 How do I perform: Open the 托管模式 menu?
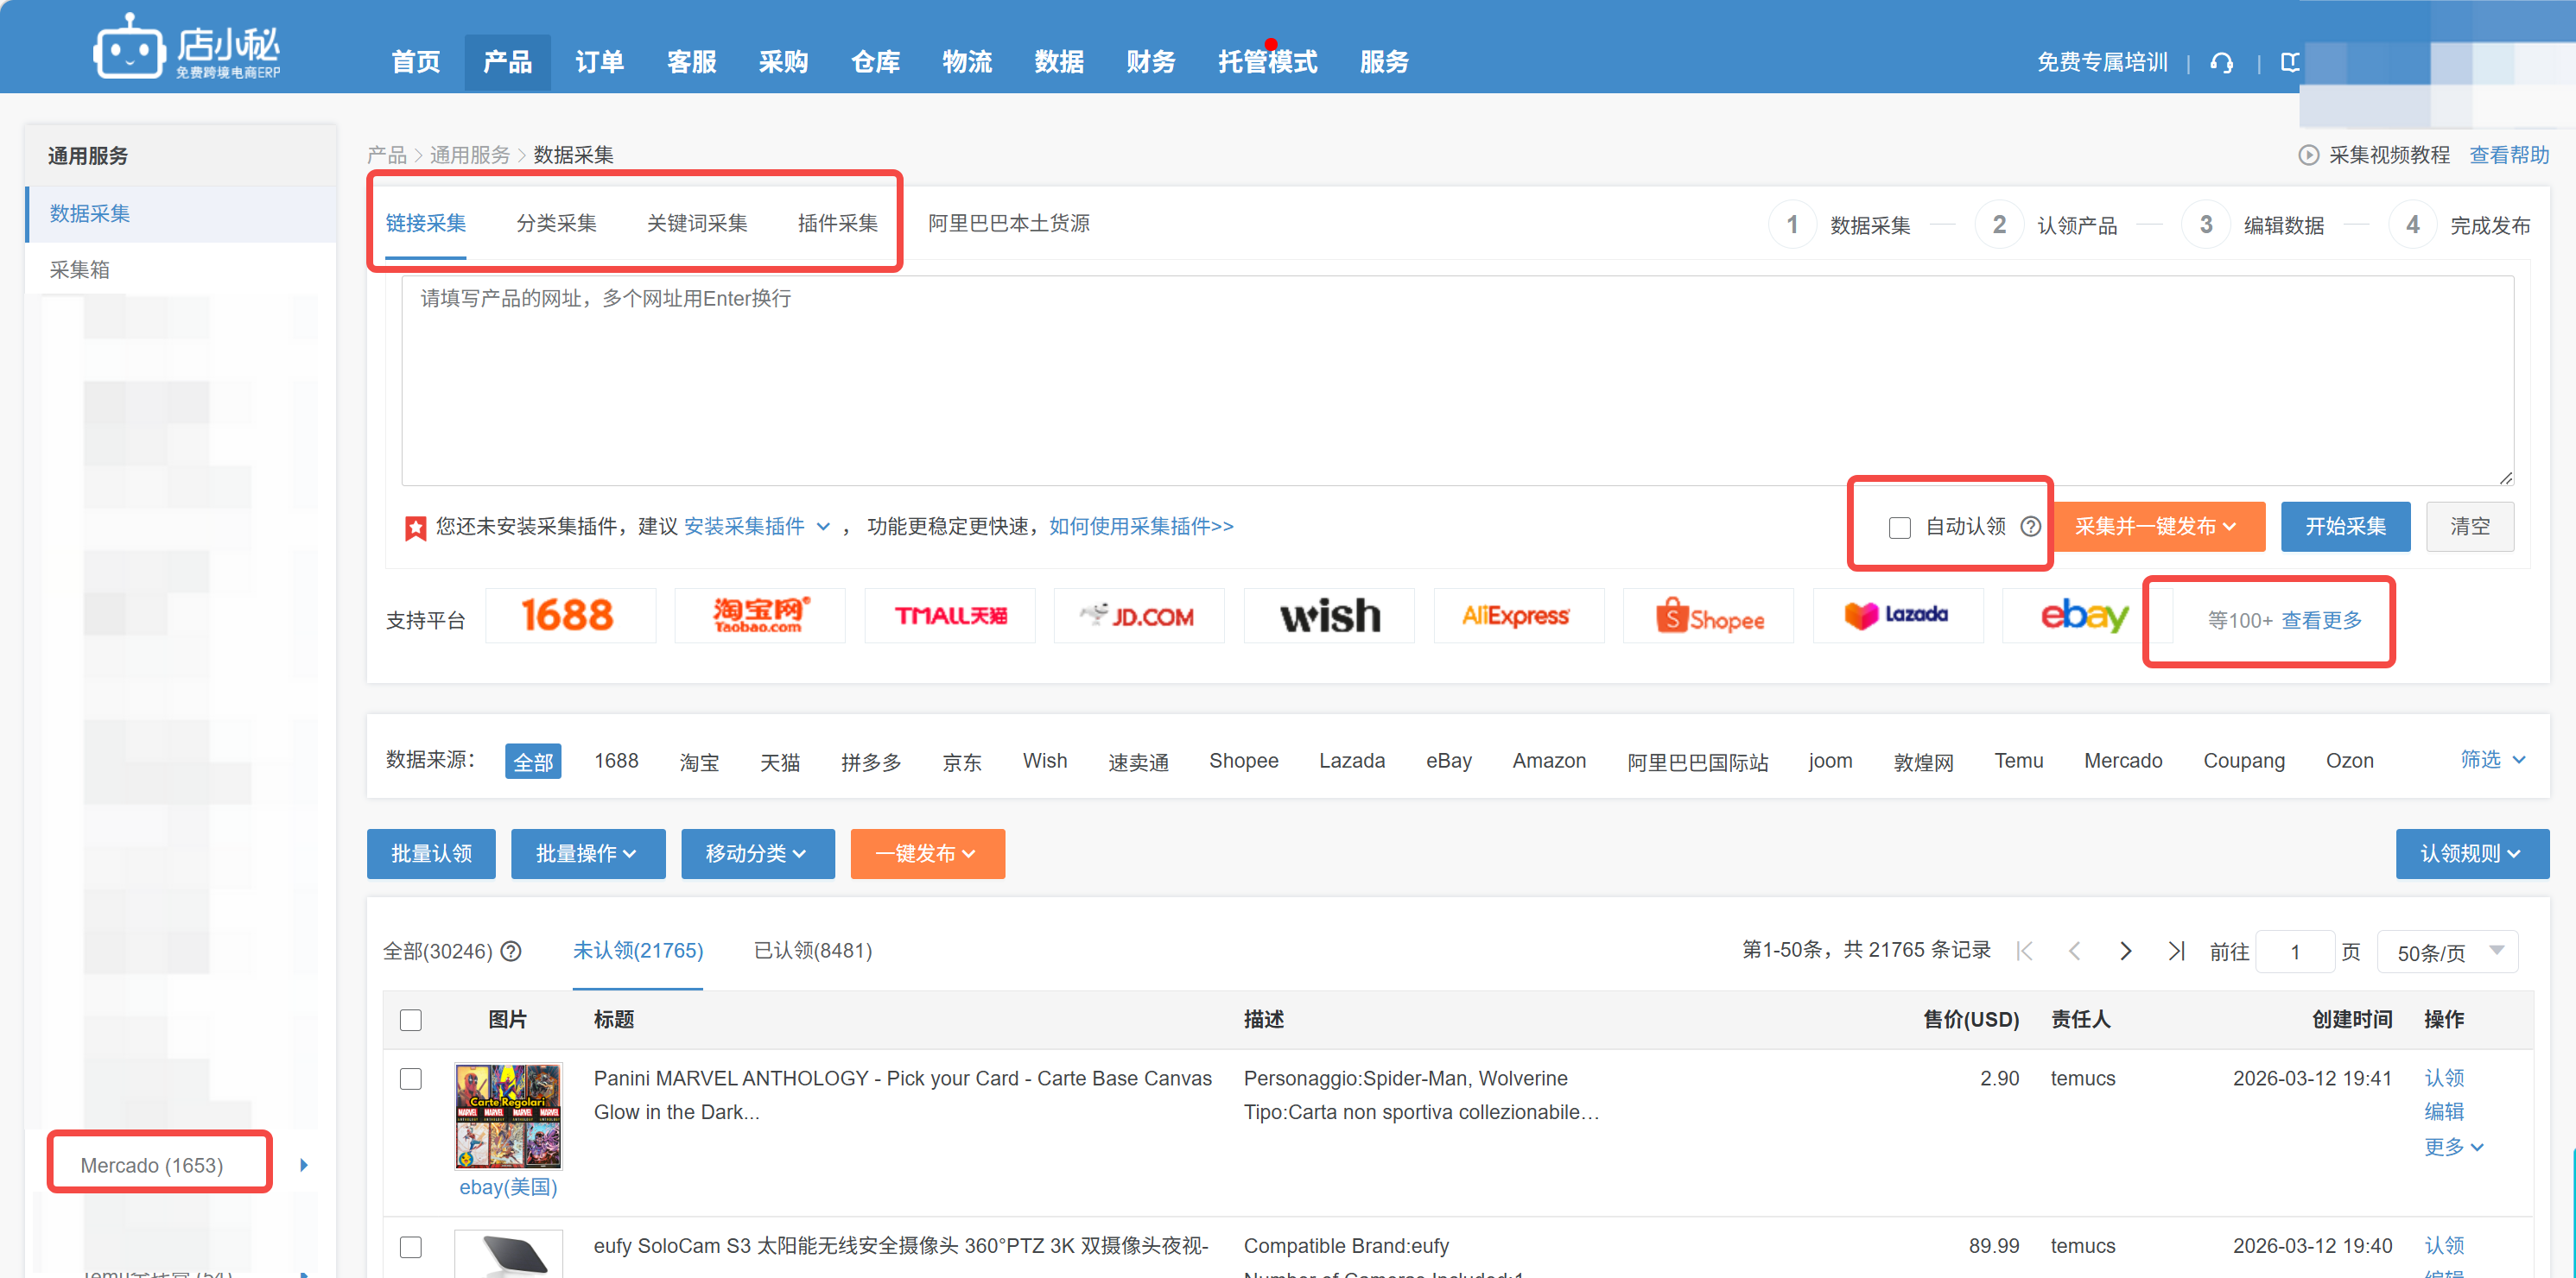[x=1267, y=62]
